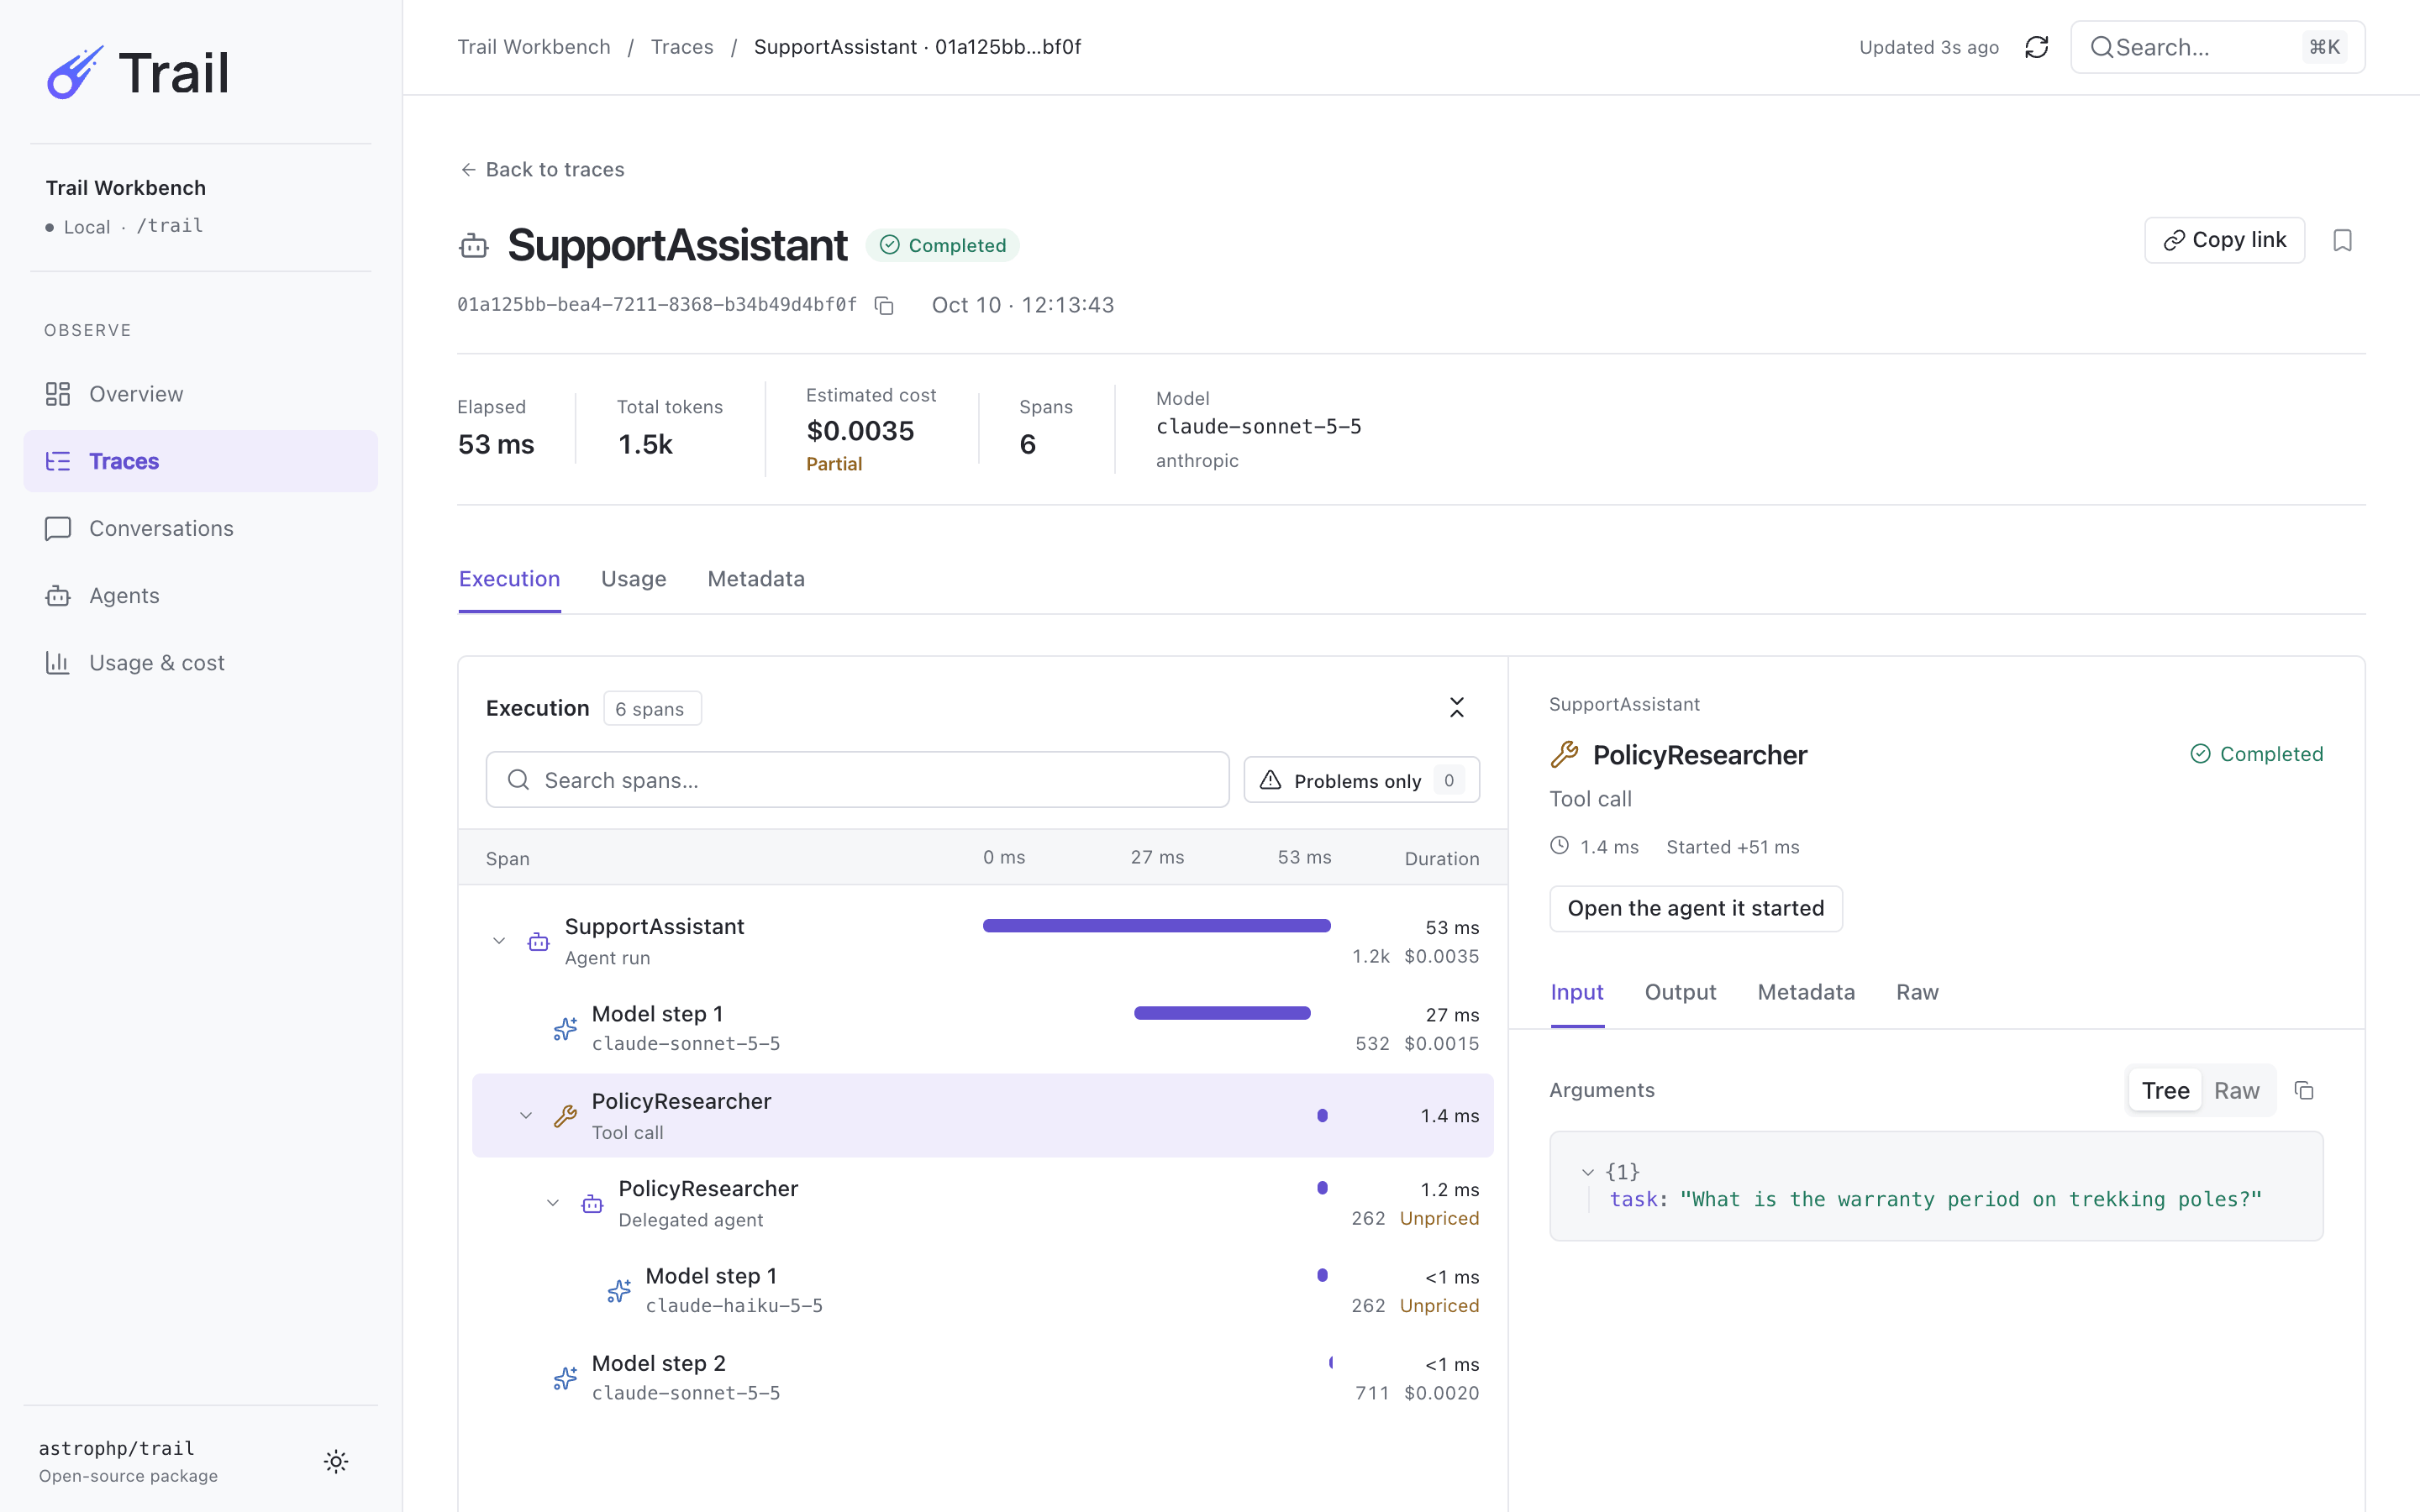Click Model step 1 sonnet timeline bar
The width and height of the screenshot is (2420, 1512).
(1222, 1013)
